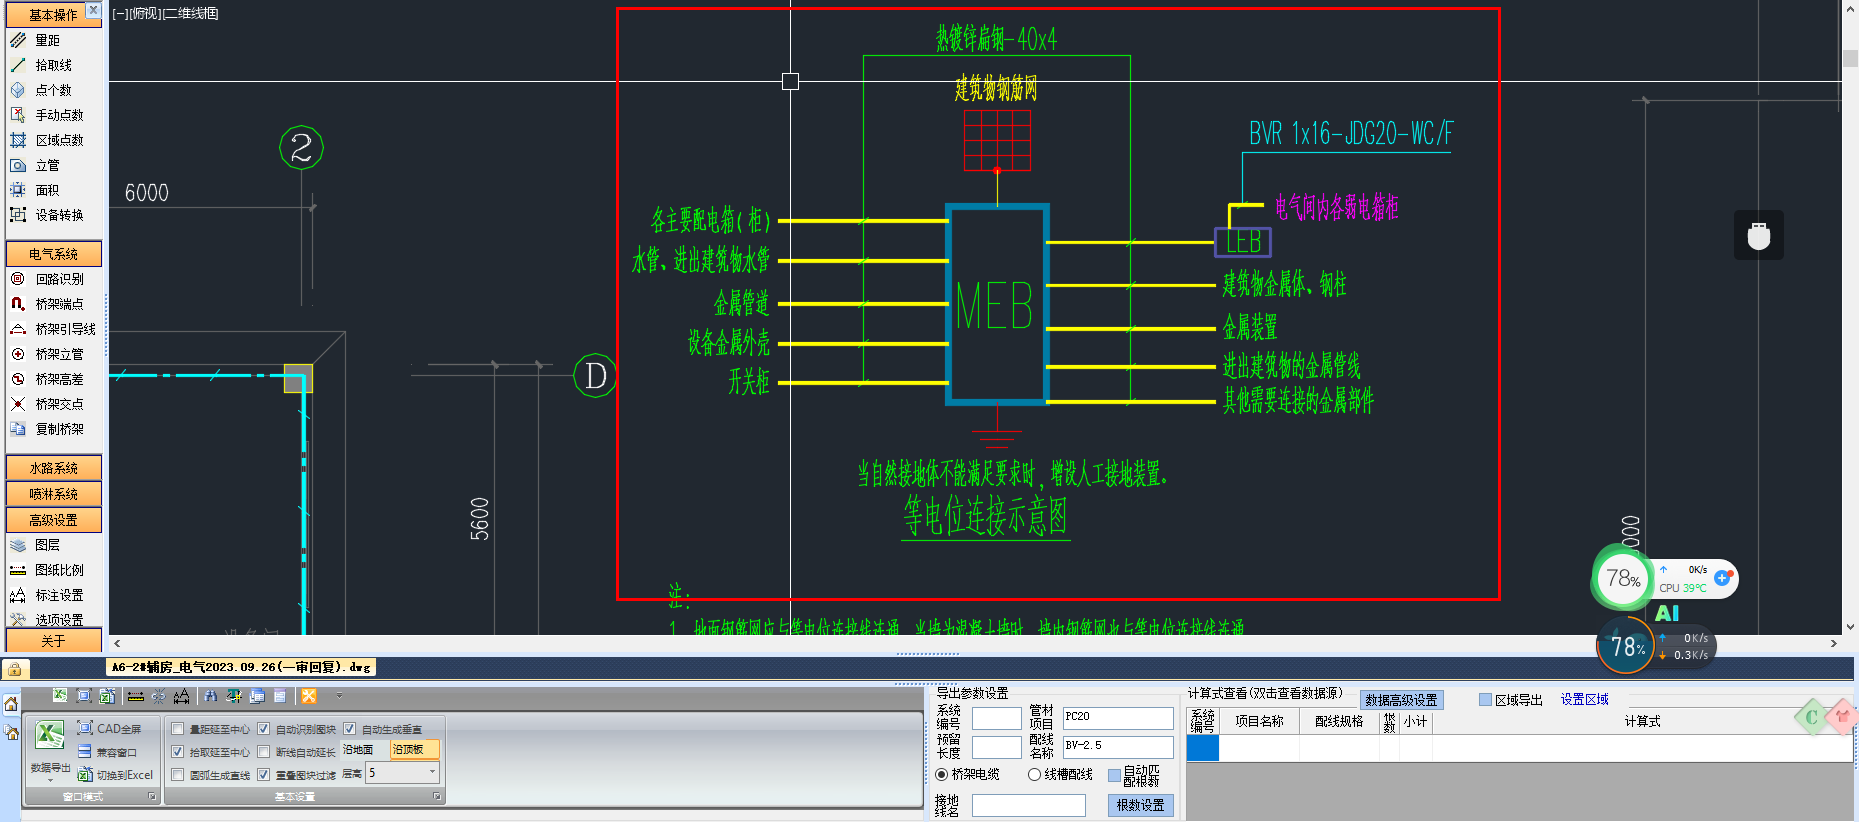Toggle the 断线自动延长 checkbox
Viewport: 1859px width, 822px height.
click(x=264, y=752)
